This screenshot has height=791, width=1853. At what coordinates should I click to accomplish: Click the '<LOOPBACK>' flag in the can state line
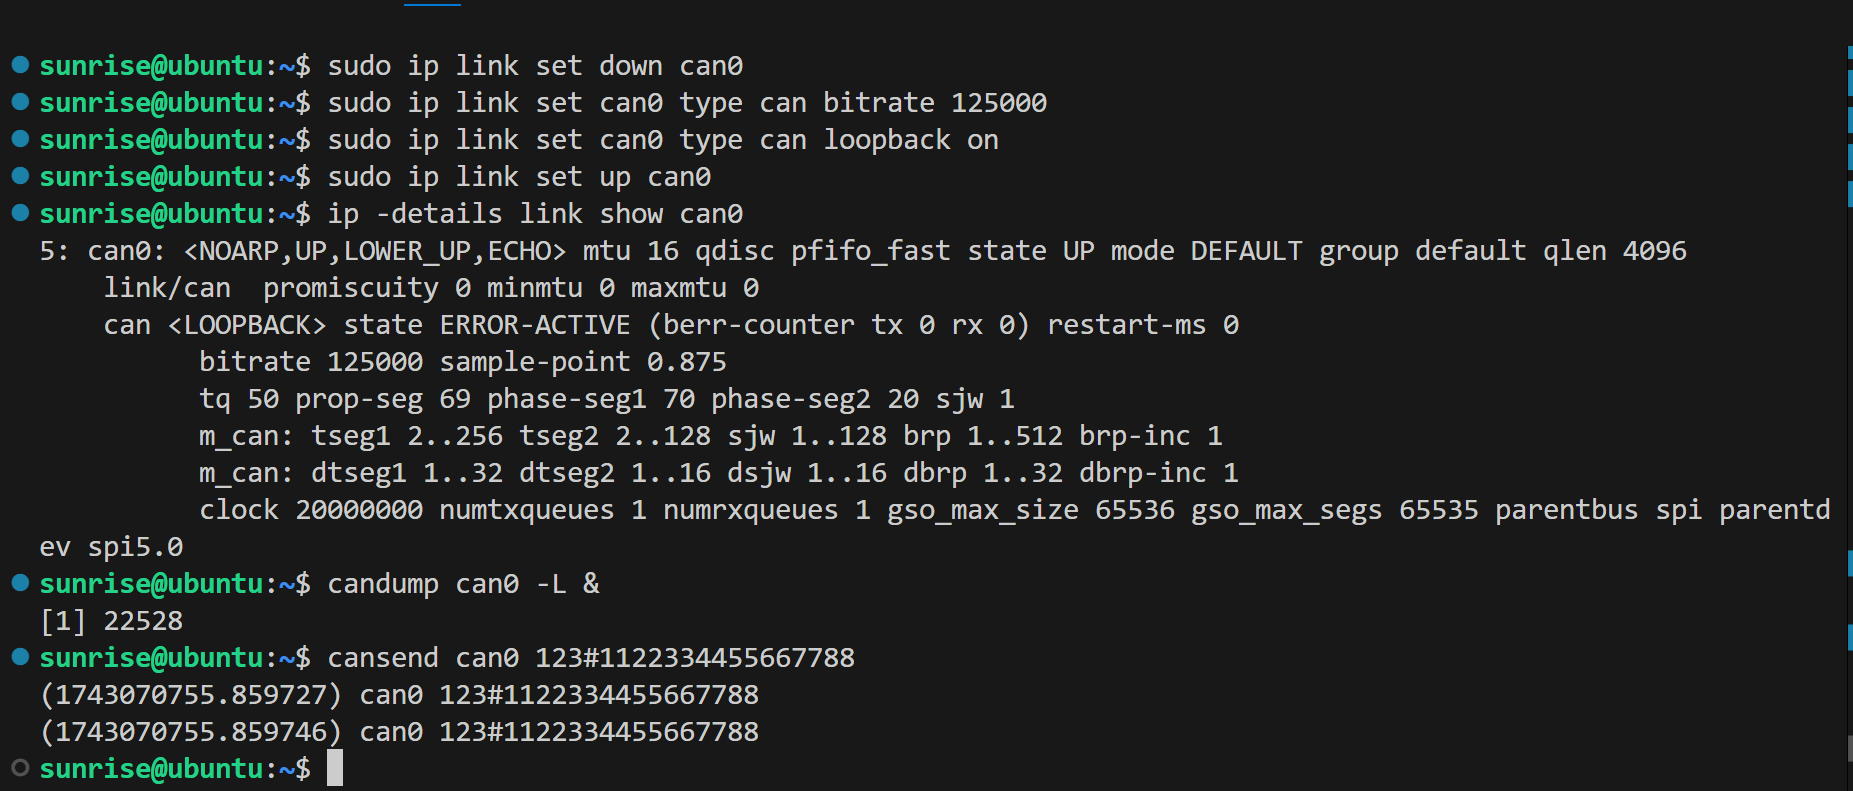[x=247, y=325]
